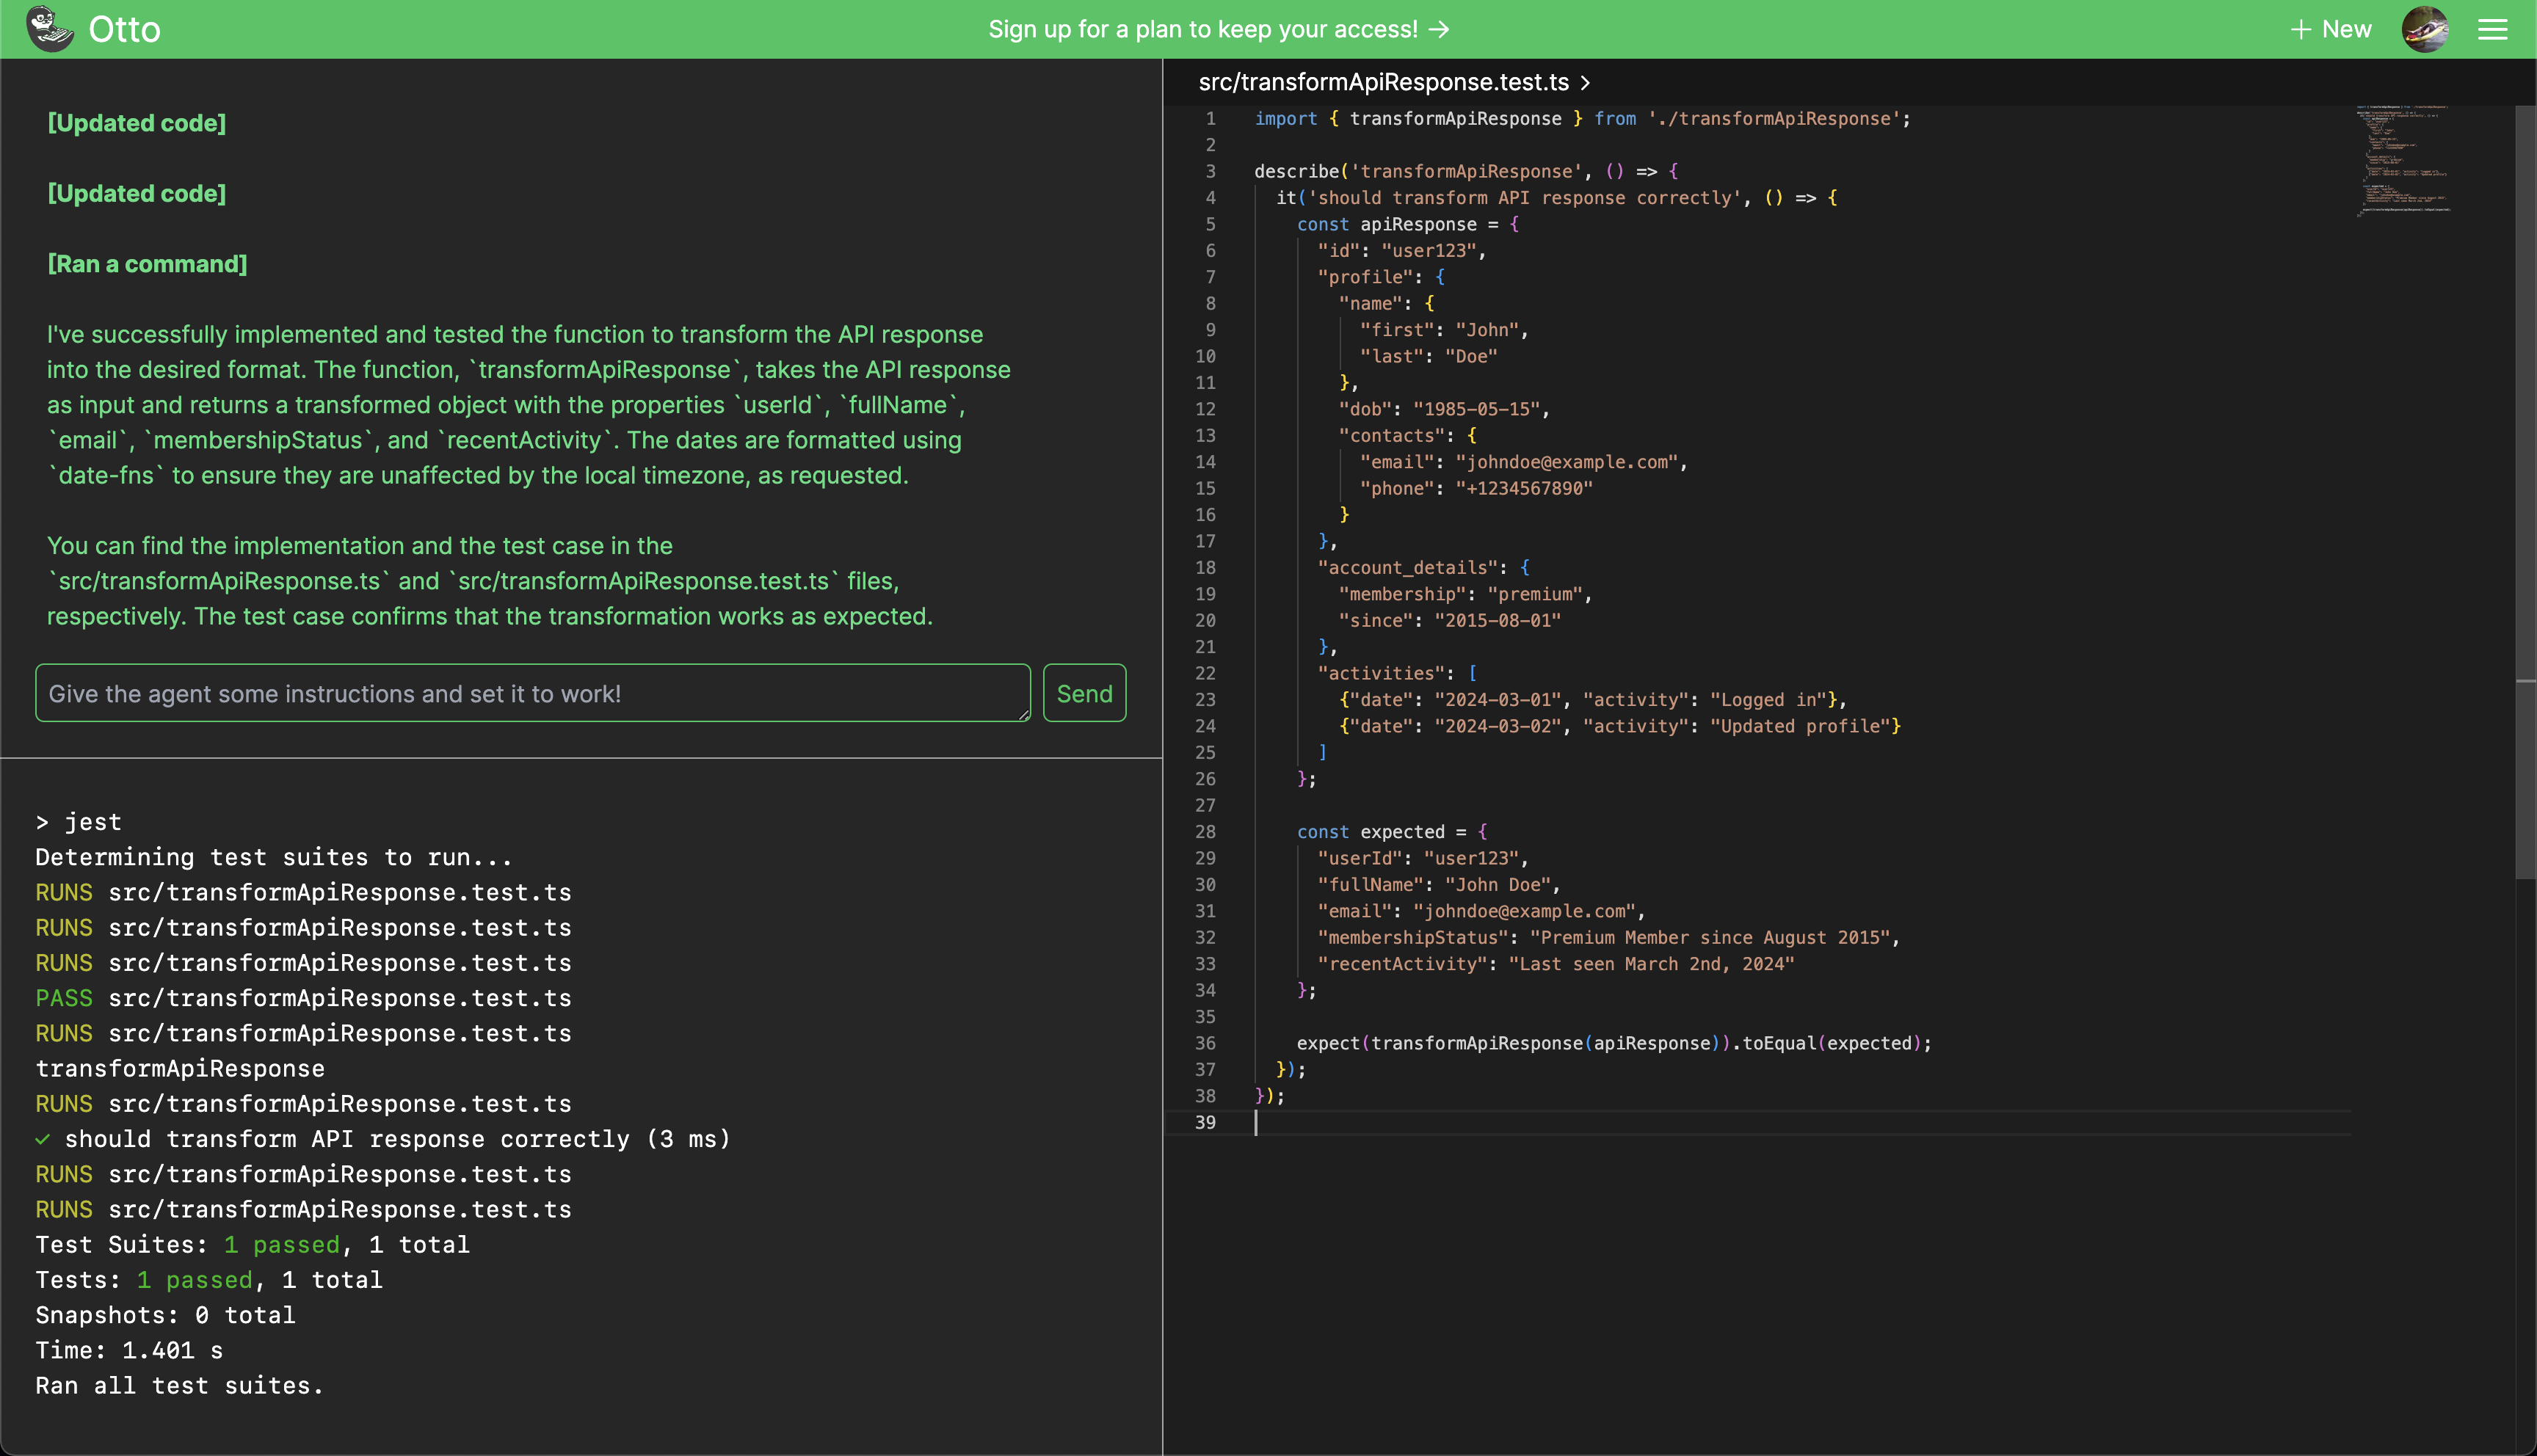Click the green checkmark beside passed test
The image size is (2537, 1456).
pyautogui.click(x=42, y=1139)
